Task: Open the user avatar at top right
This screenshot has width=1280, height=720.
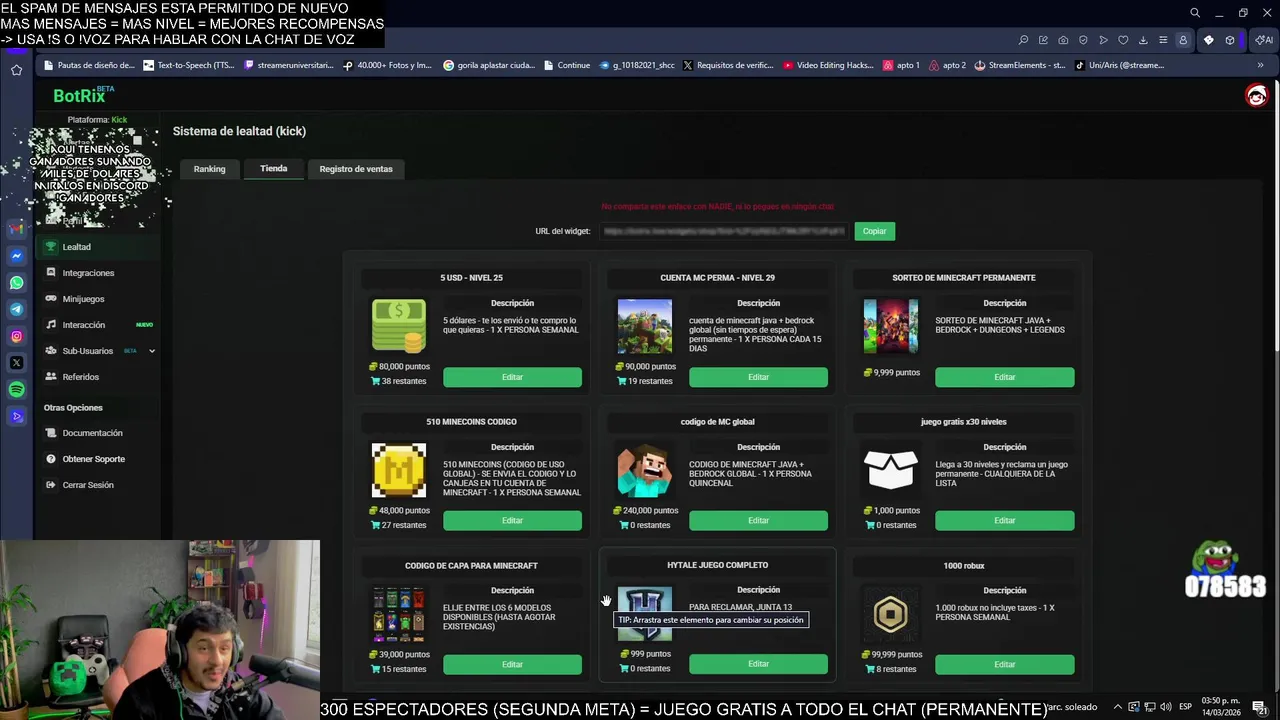Action: 1256,95
